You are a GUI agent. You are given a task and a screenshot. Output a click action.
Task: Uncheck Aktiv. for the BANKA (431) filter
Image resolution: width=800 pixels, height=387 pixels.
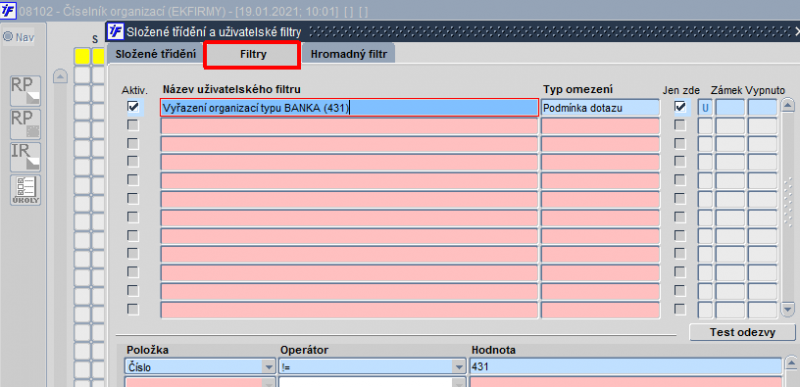click(x=133, y=107)
